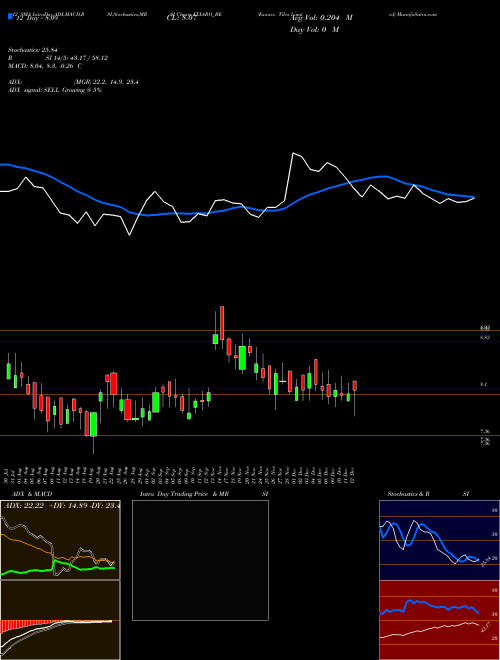Viewport: 500px width, 660px height.
Task: Open the MACD histogram panel
Action: pos(60,620)
